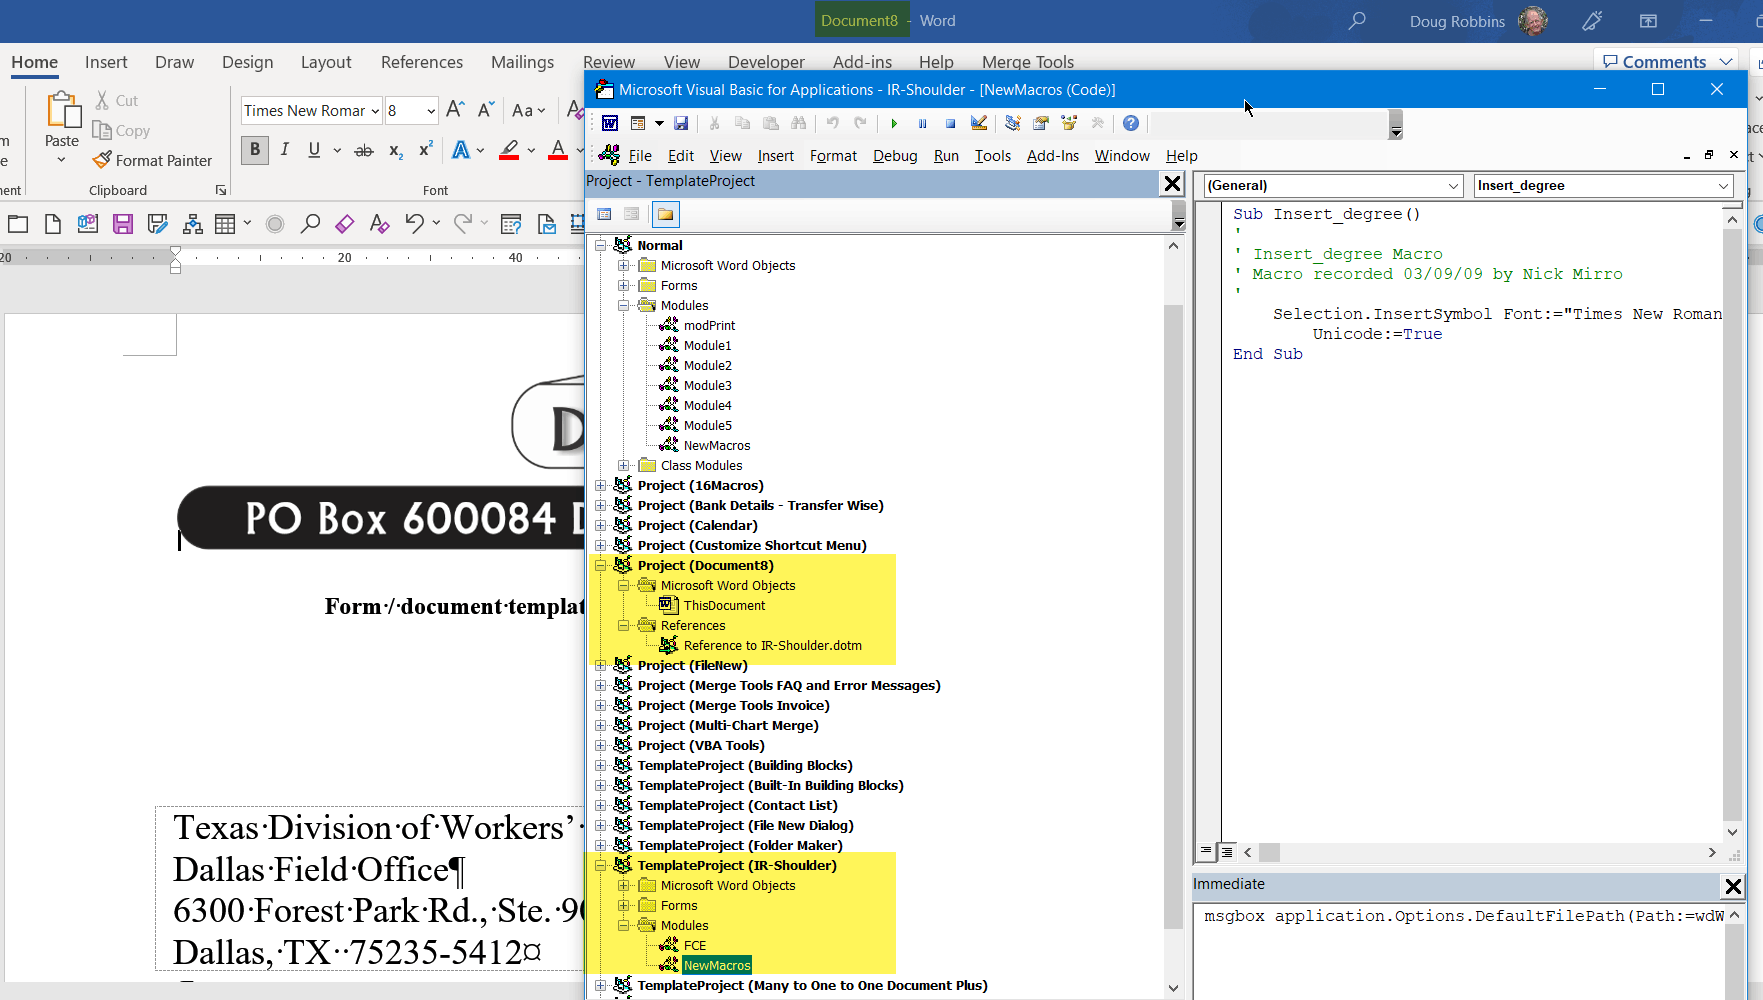Image resolution: width=1763 pixels, height=1000 pixels.
Task: Switch to the Mailings tab in Word ribbon
Action: click(522, 62)
